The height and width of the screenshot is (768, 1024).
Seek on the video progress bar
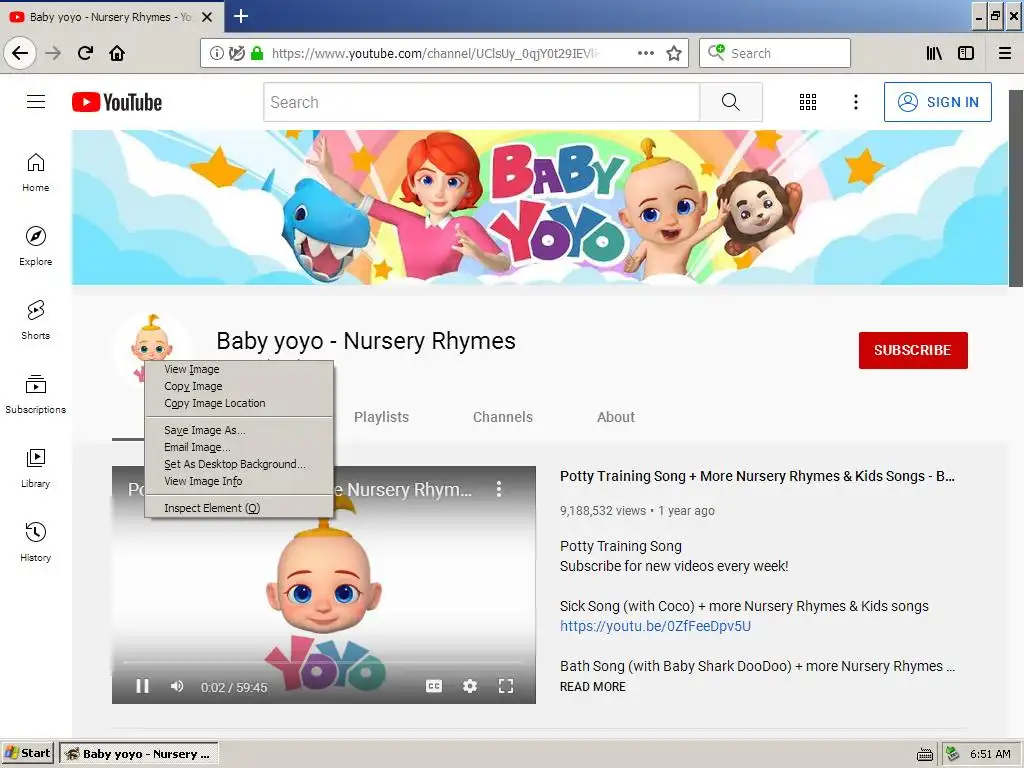pos(324,662)
